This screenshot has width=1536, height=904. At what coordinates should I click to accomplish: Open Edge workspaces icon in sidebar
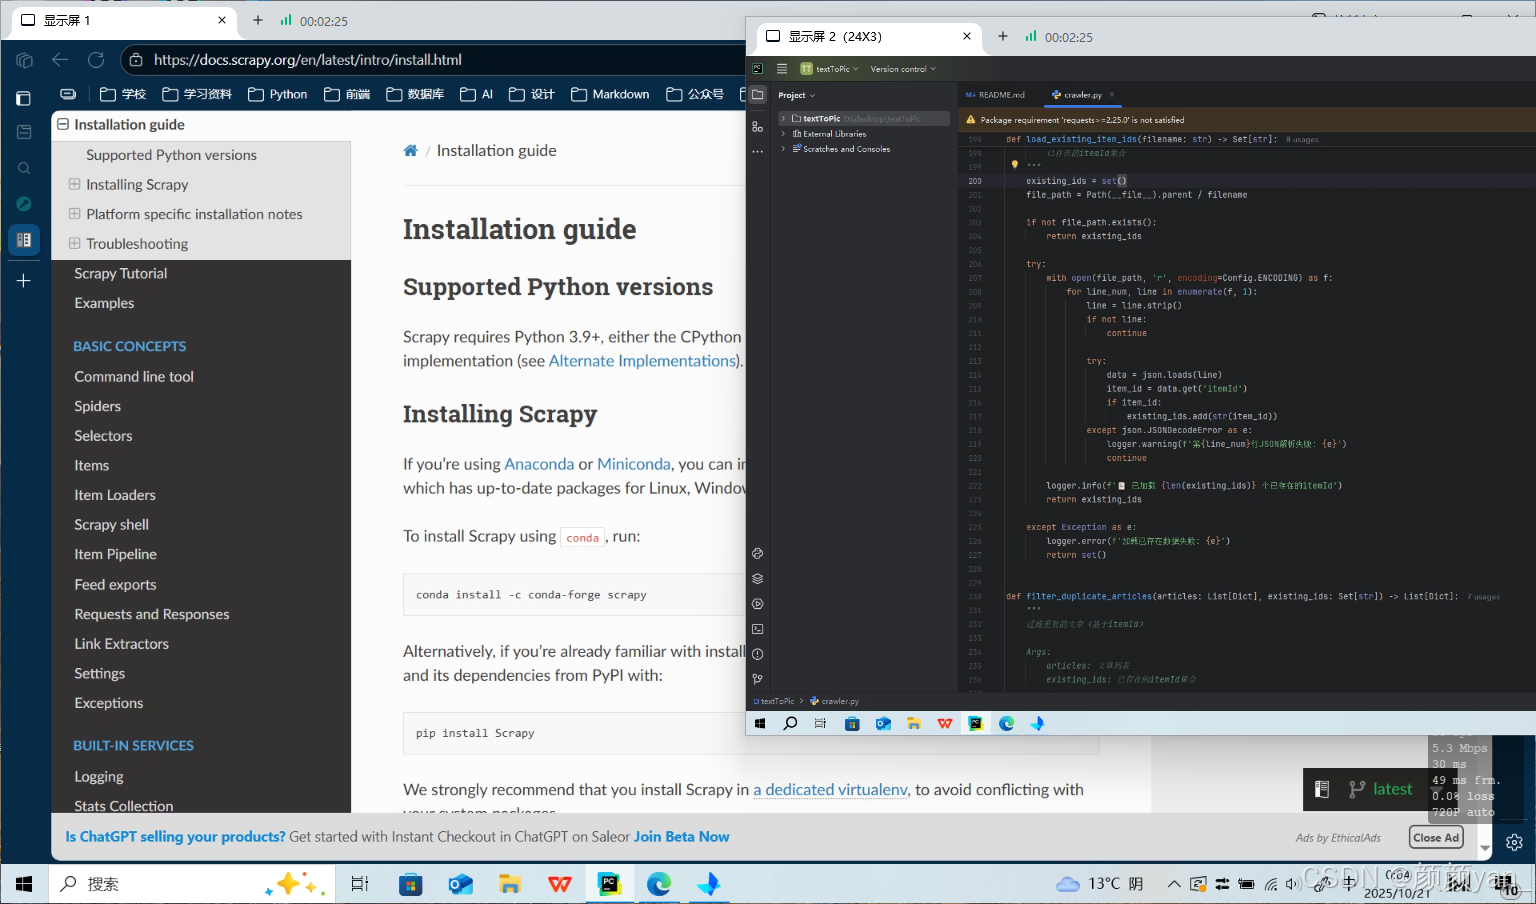pos(24,60)
